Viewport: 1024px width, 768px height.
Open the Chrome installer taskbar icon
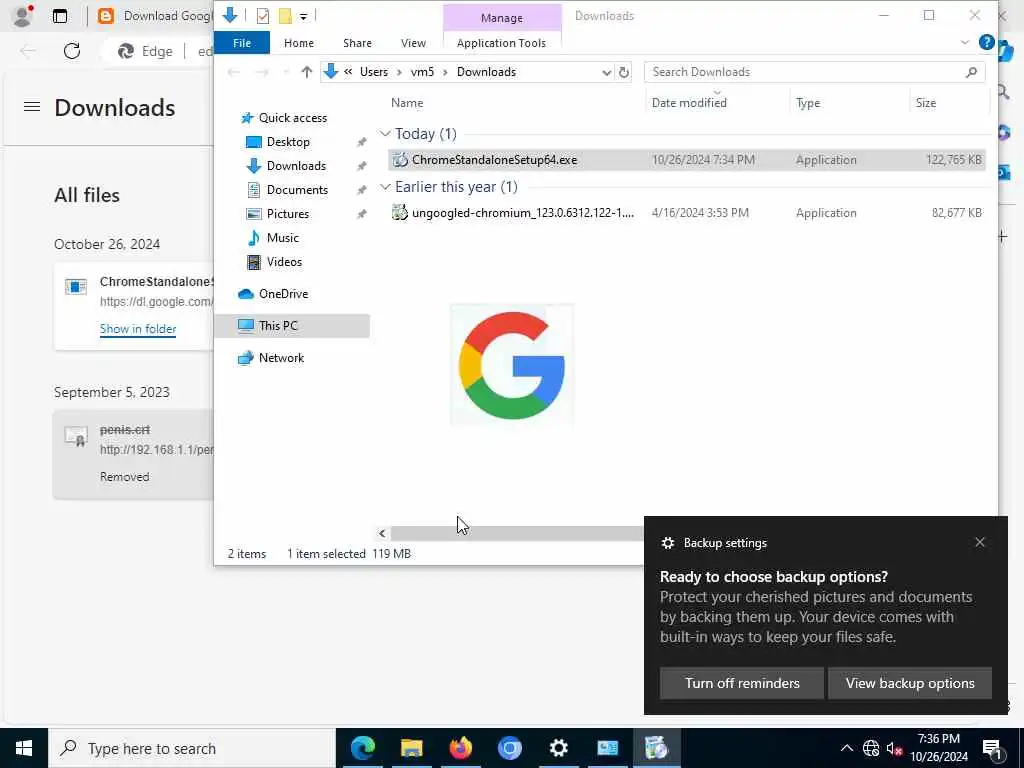click(656, 748)
